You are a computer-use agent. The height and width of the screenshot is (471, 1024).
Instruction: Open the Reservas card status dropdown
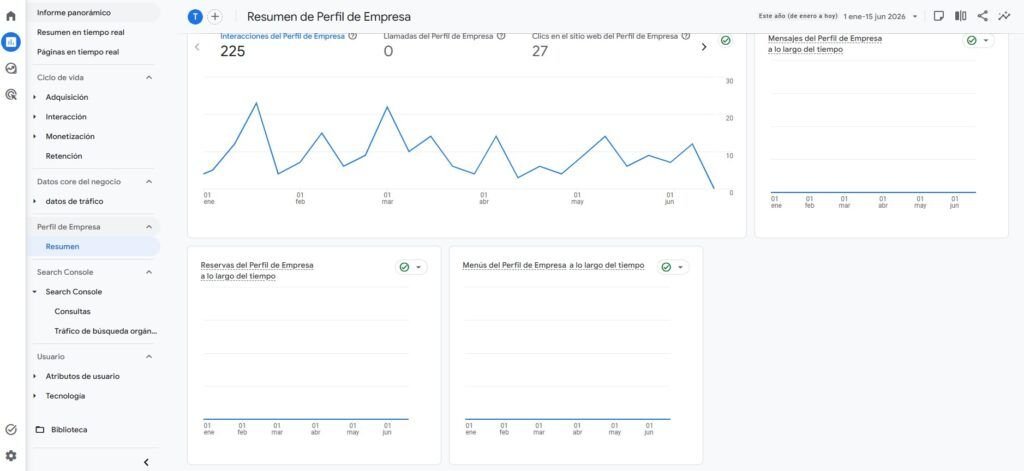(411, 267)
